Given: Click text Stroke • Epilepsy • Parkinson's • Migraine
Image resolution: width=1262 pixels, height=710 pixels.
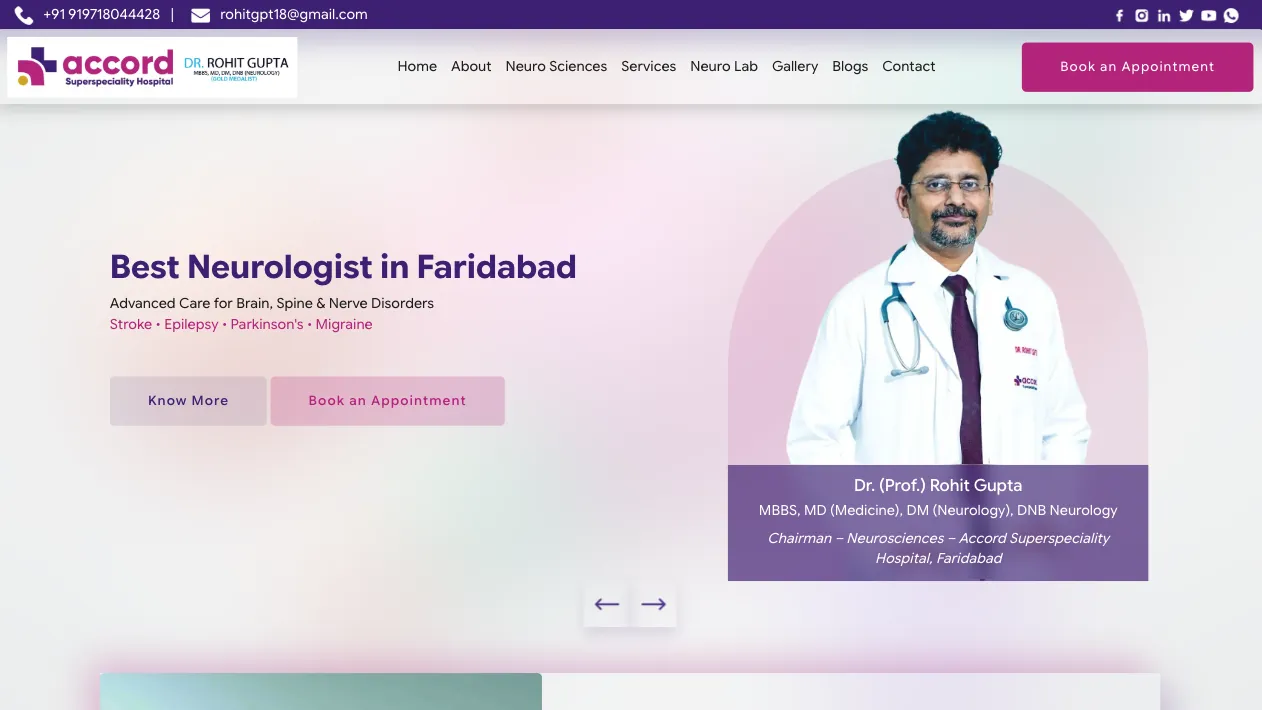Looking at the screenshot, I should [x=241, y=324].
